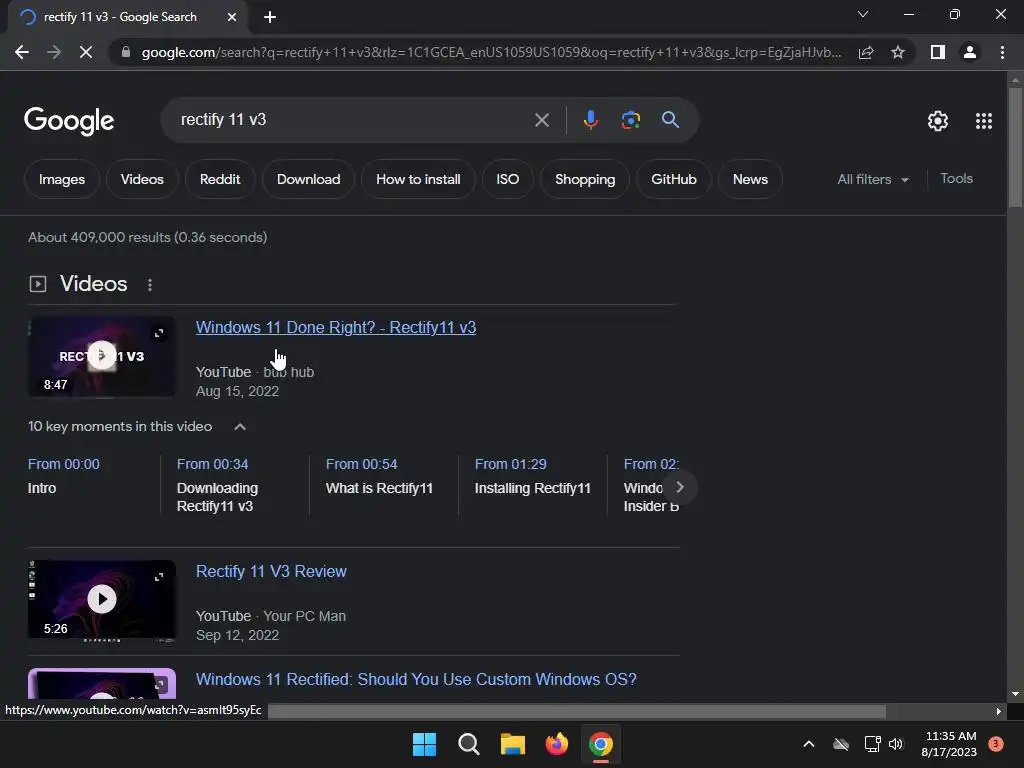Filter results by Videos
The height and width of the screenshot is (768, 1024).
coord(142,179)
